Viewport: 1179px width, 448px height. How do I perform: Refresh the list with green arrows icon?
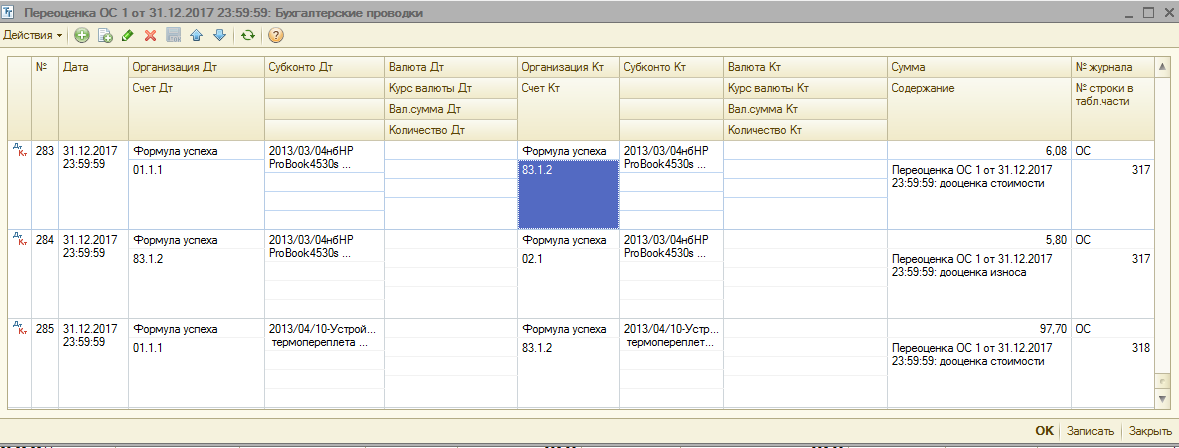[x=247, y=35]
